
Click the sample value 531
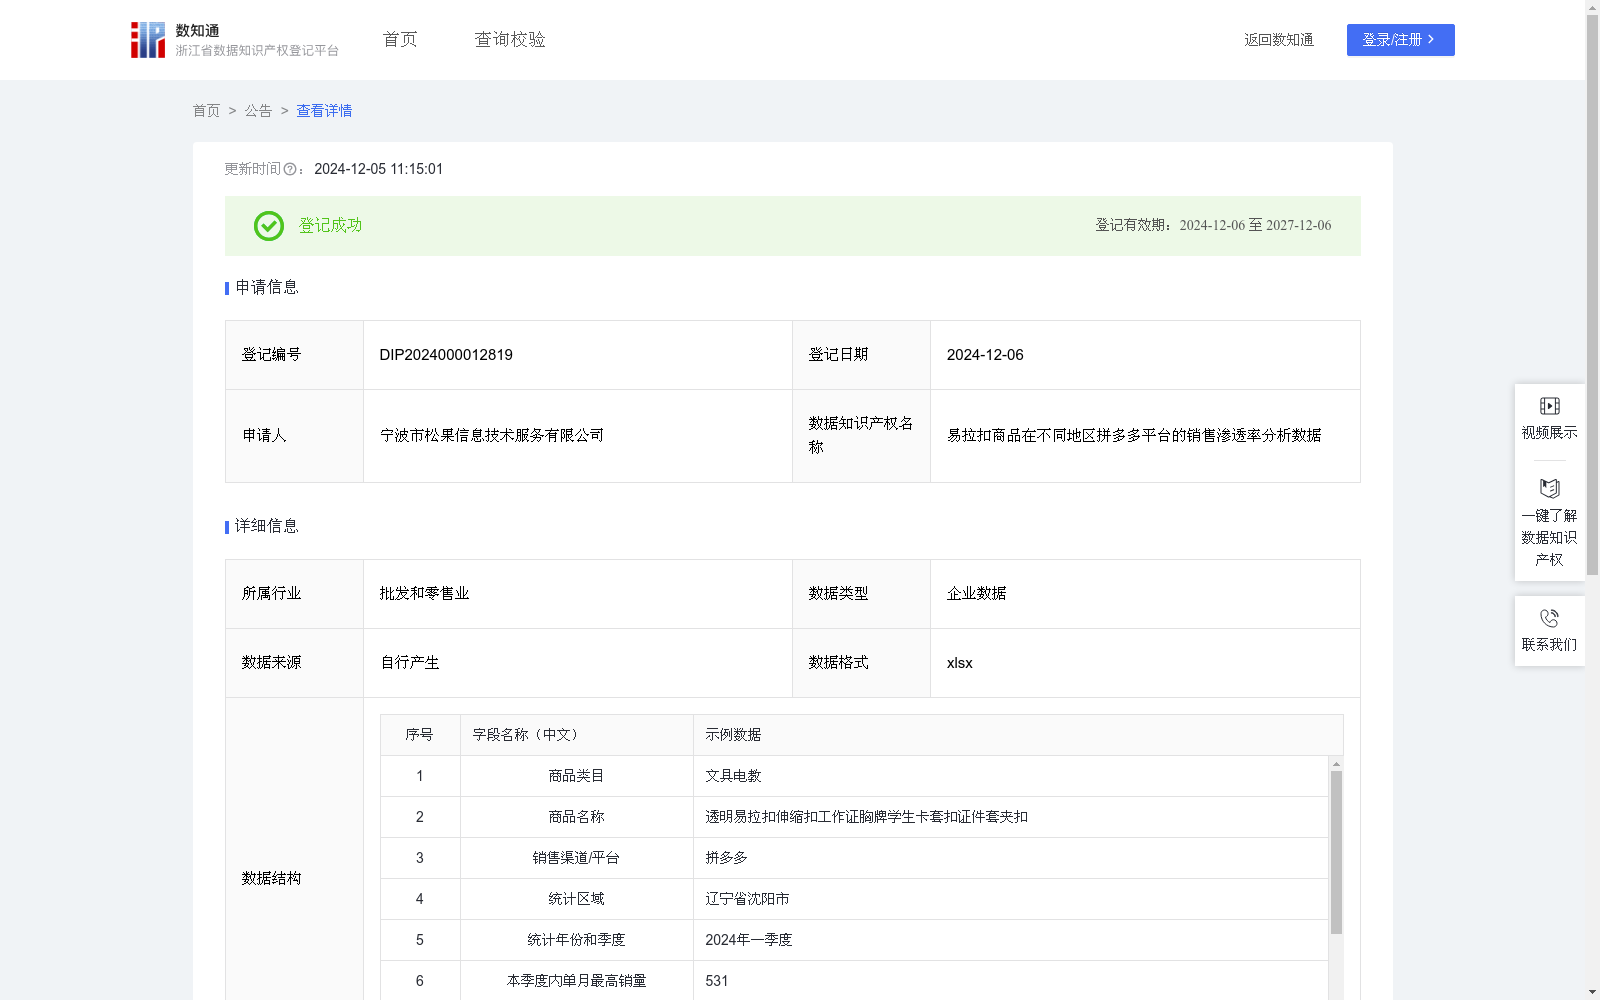point(716,981)
